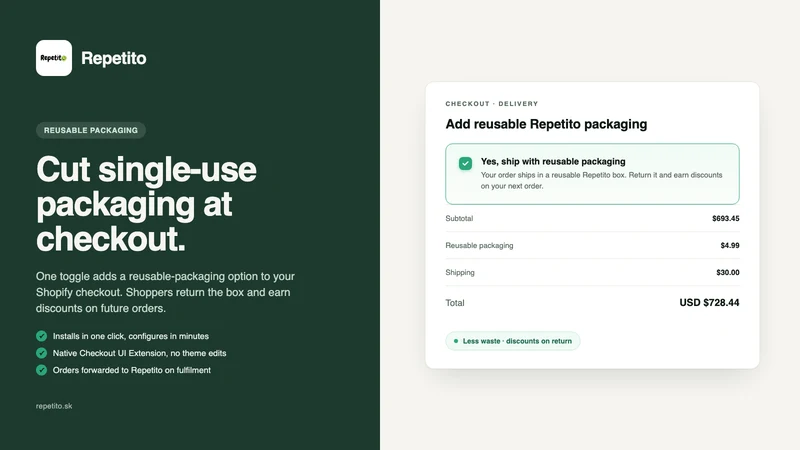Toggle the ship with reusable packaging checkbox

465,163
